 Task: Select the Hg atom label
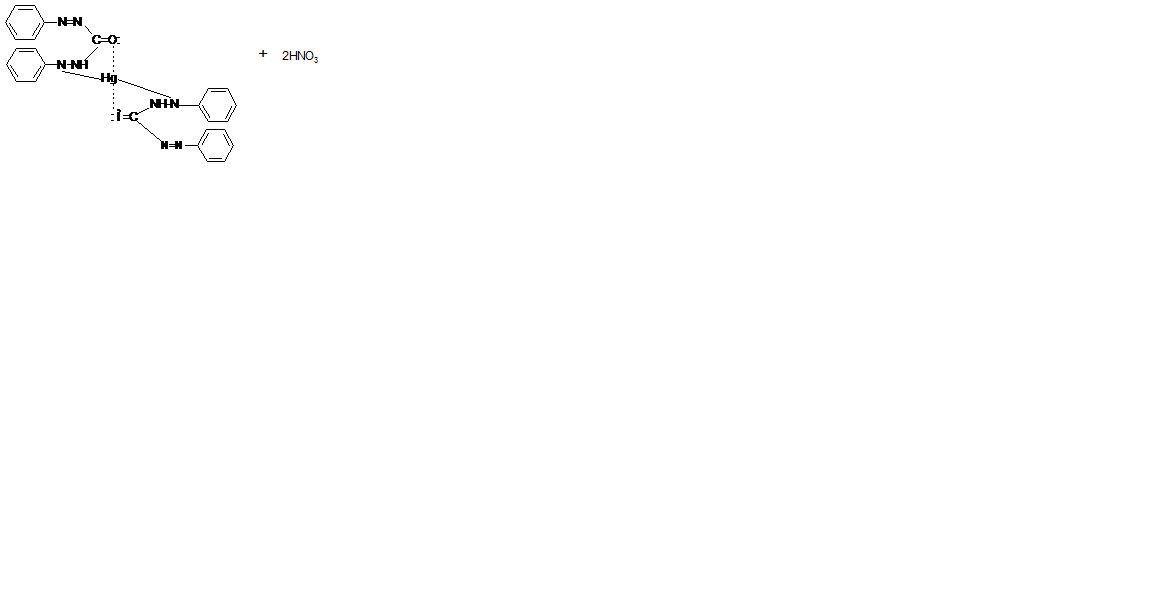click(x=109, y=78)
